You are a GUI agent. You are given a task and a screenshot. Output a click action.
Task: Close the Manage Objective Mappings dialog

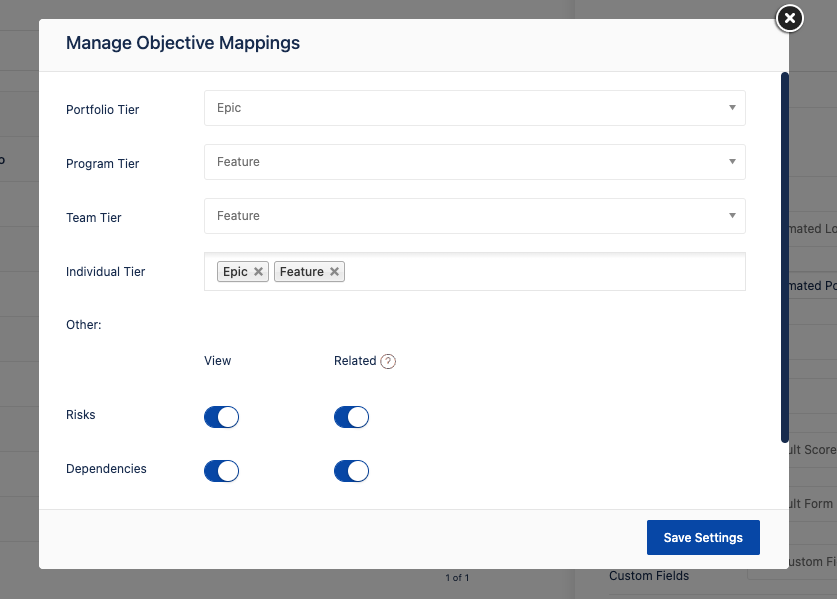click(789, 18)
